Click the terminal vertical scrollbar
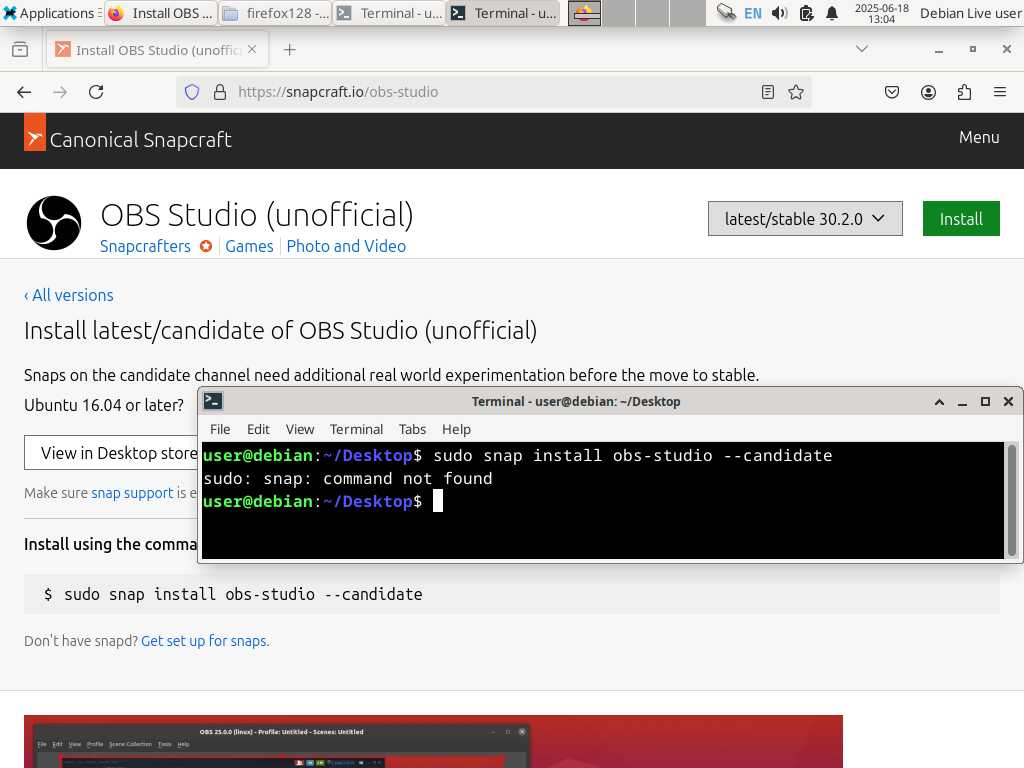1024x768 pixels. click(x=1012, y=500)
